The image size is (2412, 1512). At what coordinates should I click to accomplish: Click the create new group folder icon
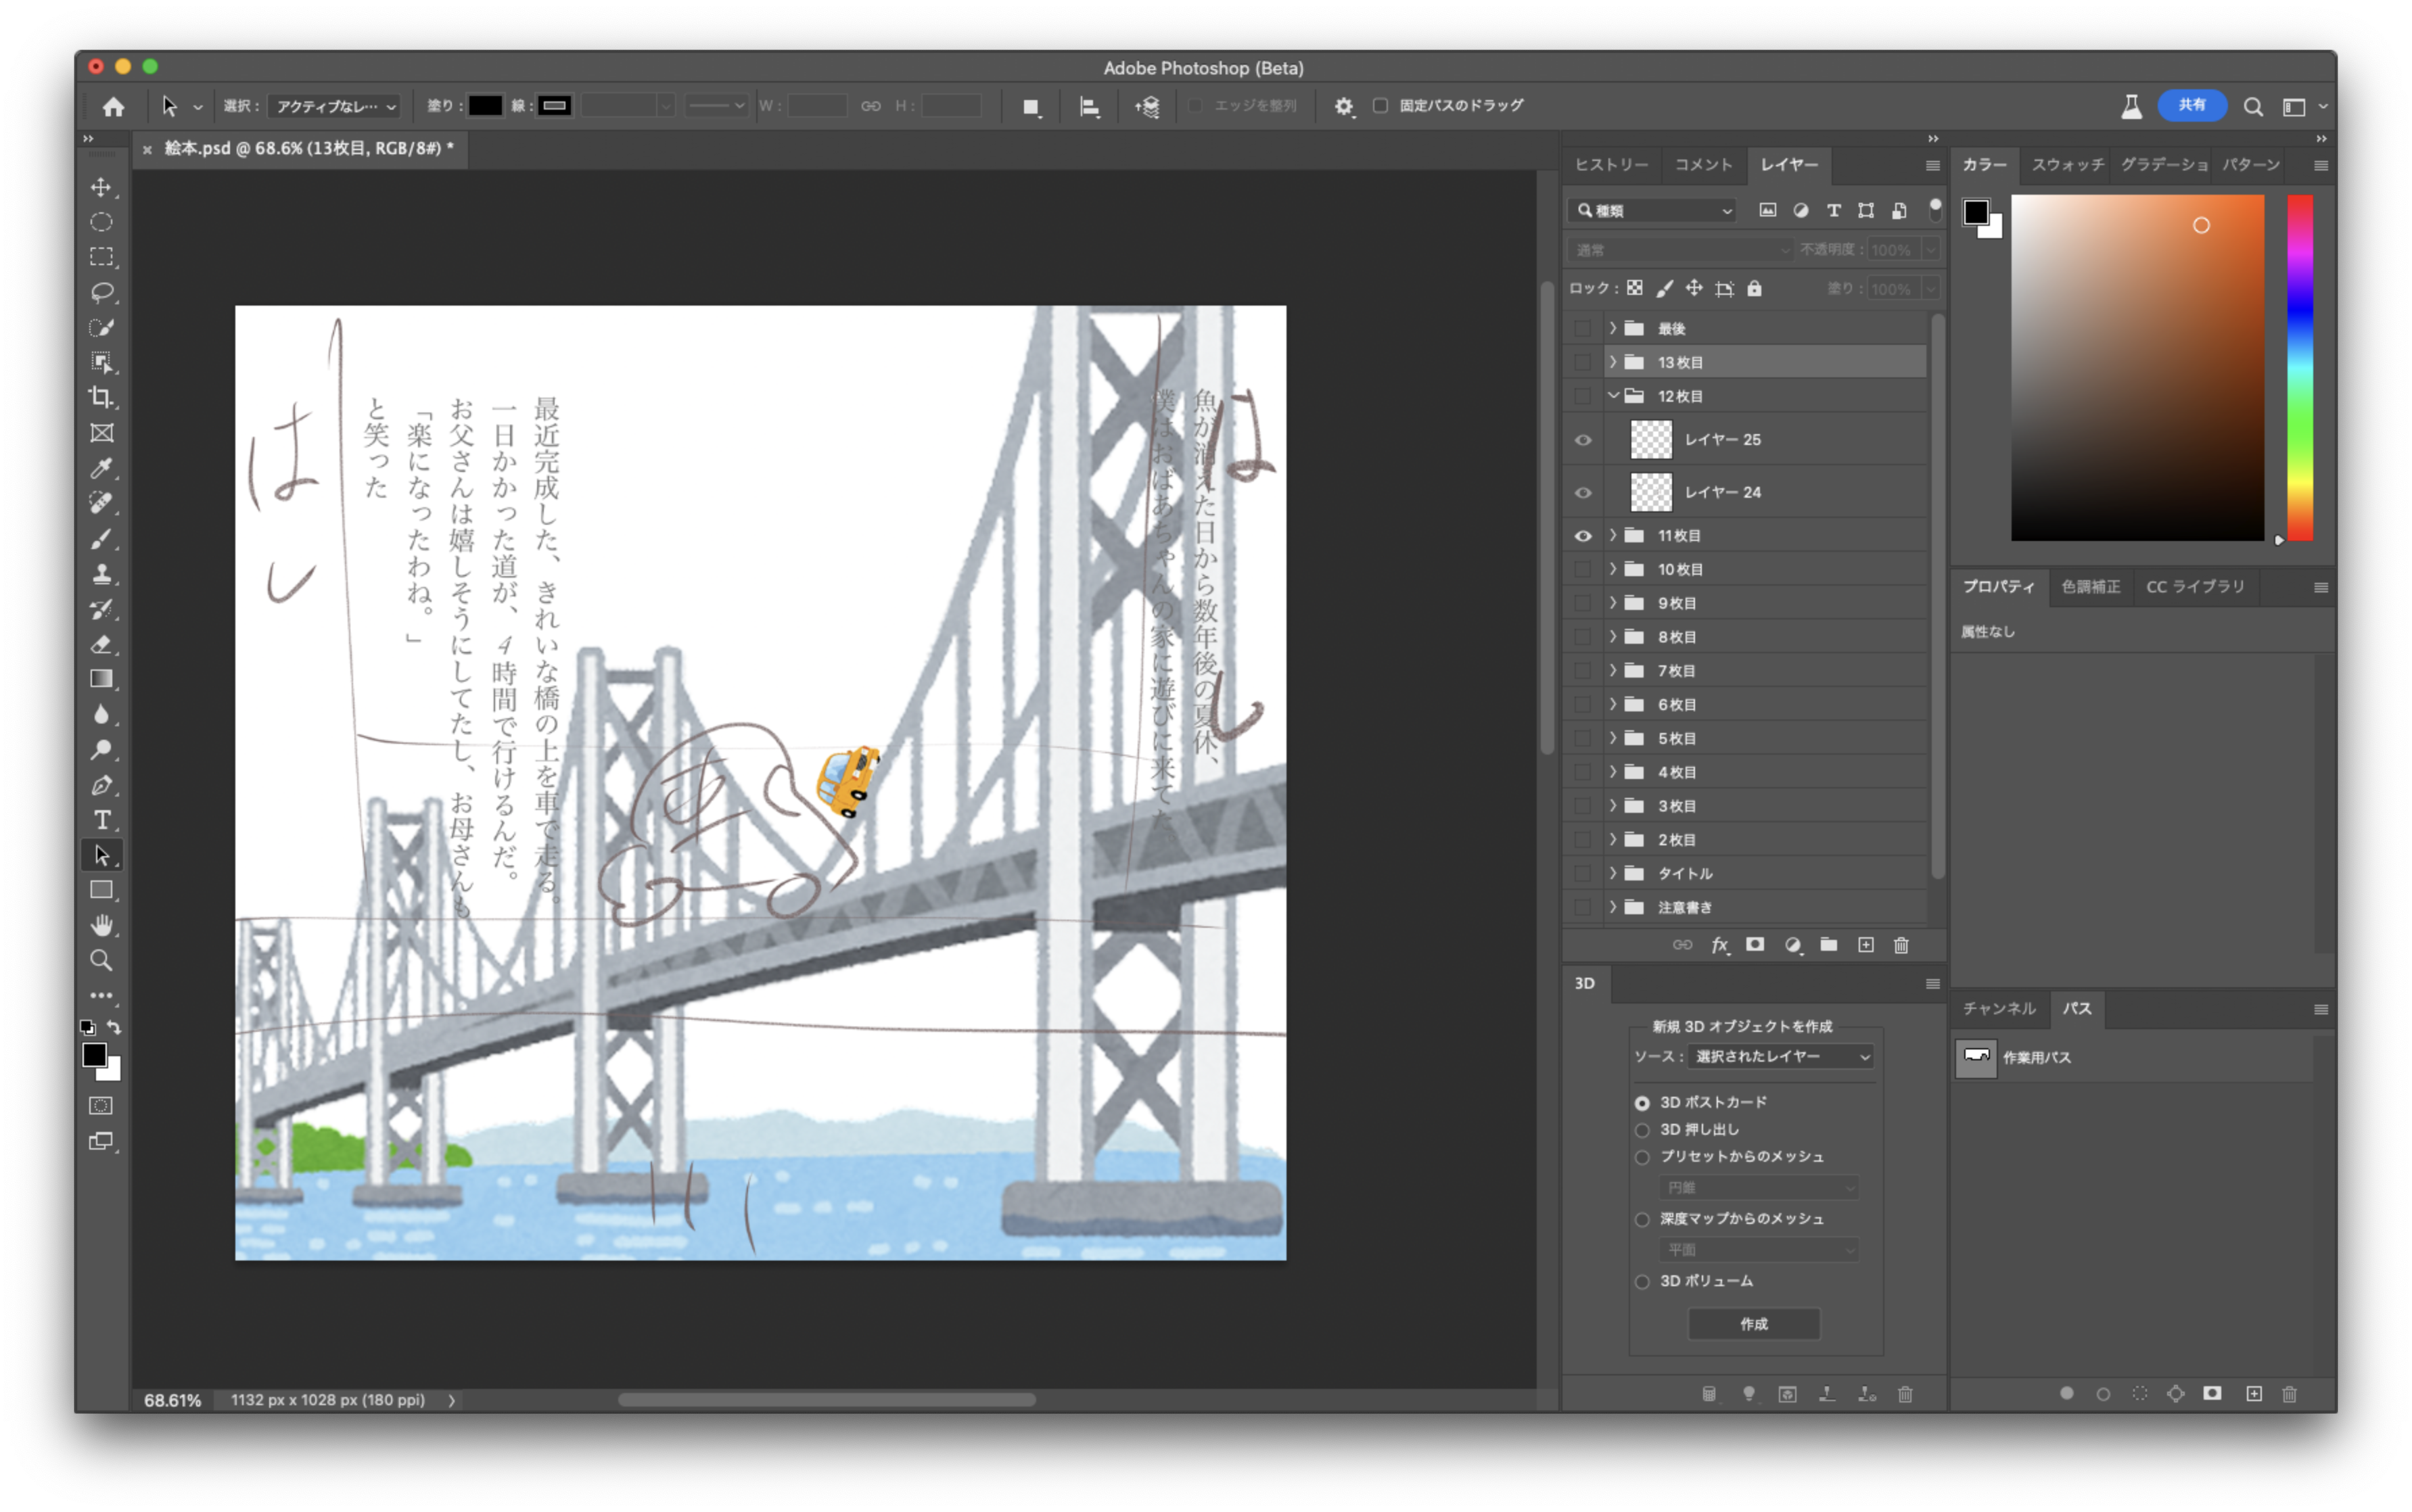[1829, 945]
